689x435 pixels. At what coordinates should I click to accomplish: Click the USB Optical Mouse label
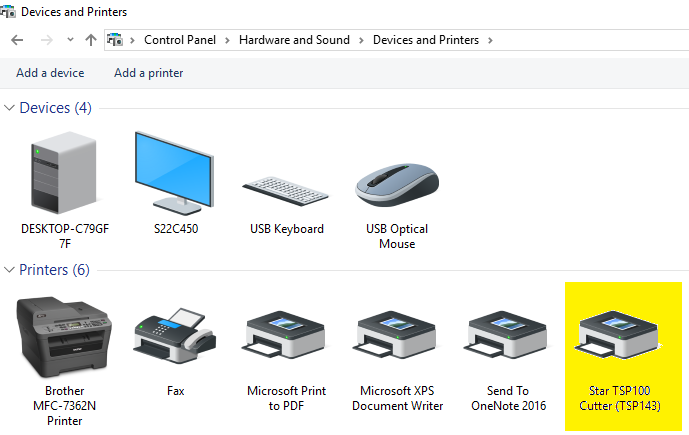coord(397,236)
